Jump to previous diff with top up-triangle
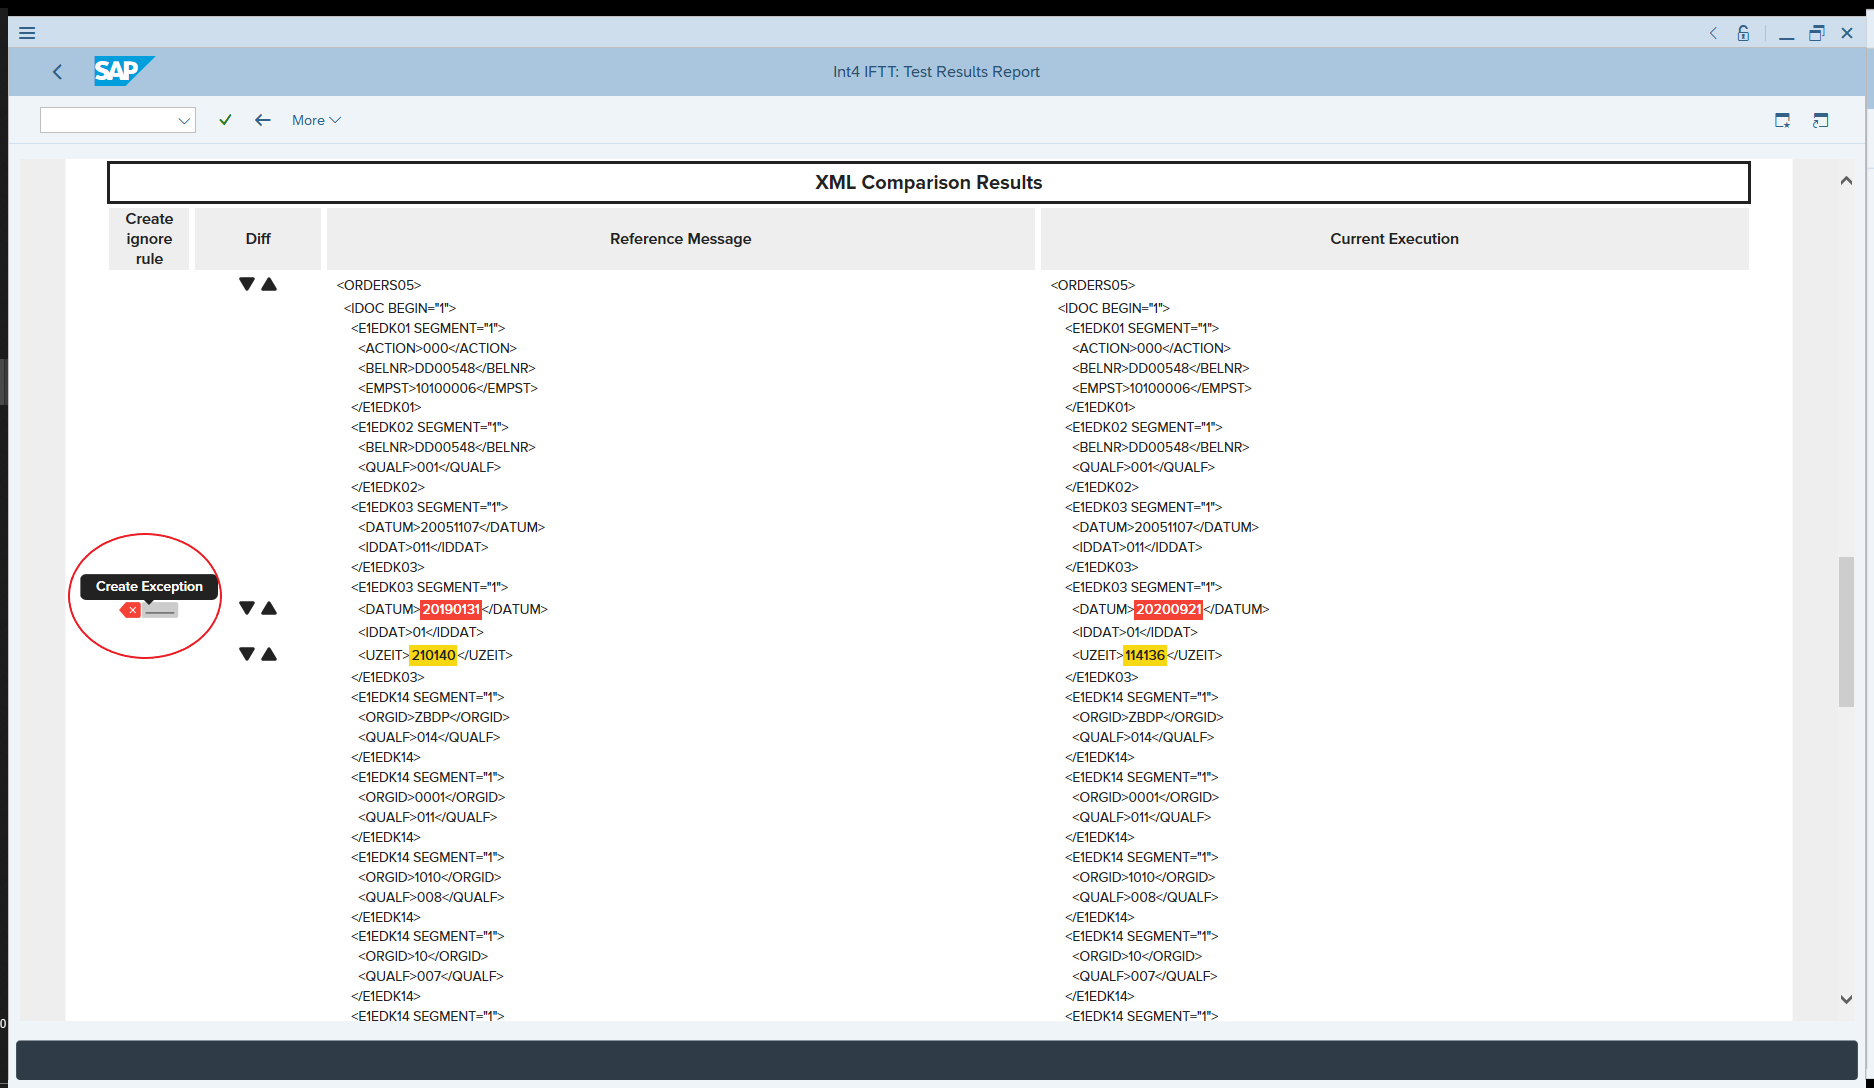Image resolution: width=1874 pixels, height=1088 pixels. 269,284
